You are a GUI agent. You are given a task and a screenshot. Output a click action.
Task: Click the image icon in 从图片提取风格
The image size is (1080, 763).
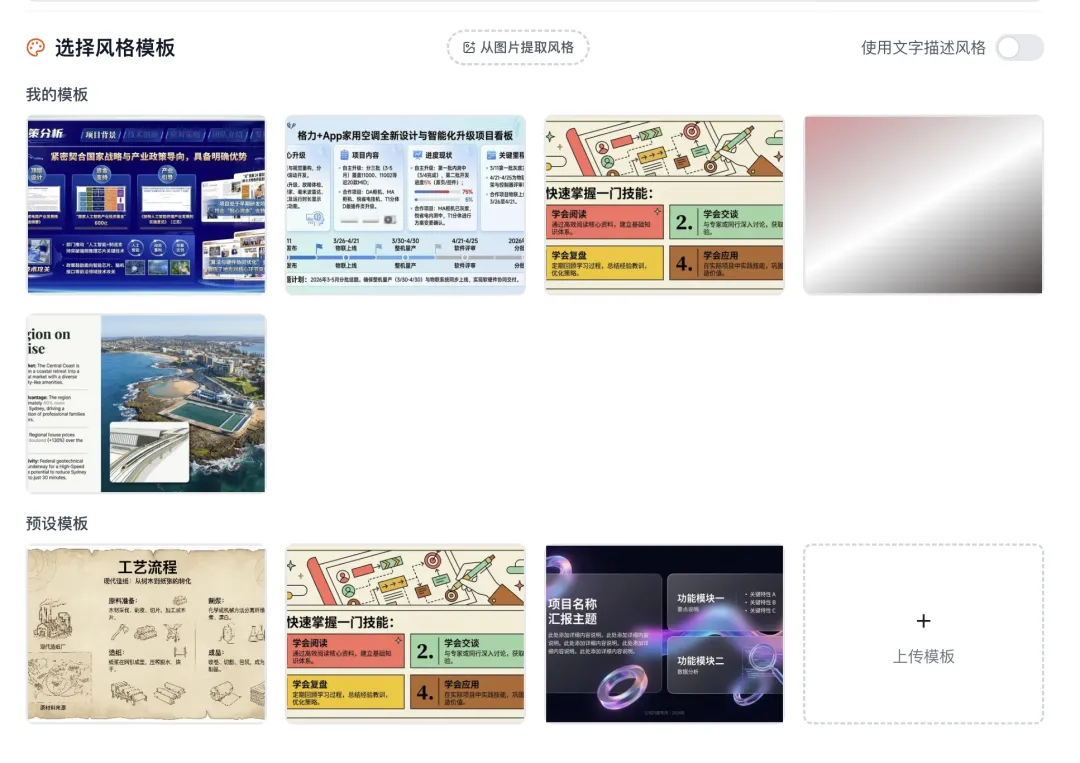[x=469, y=48]
